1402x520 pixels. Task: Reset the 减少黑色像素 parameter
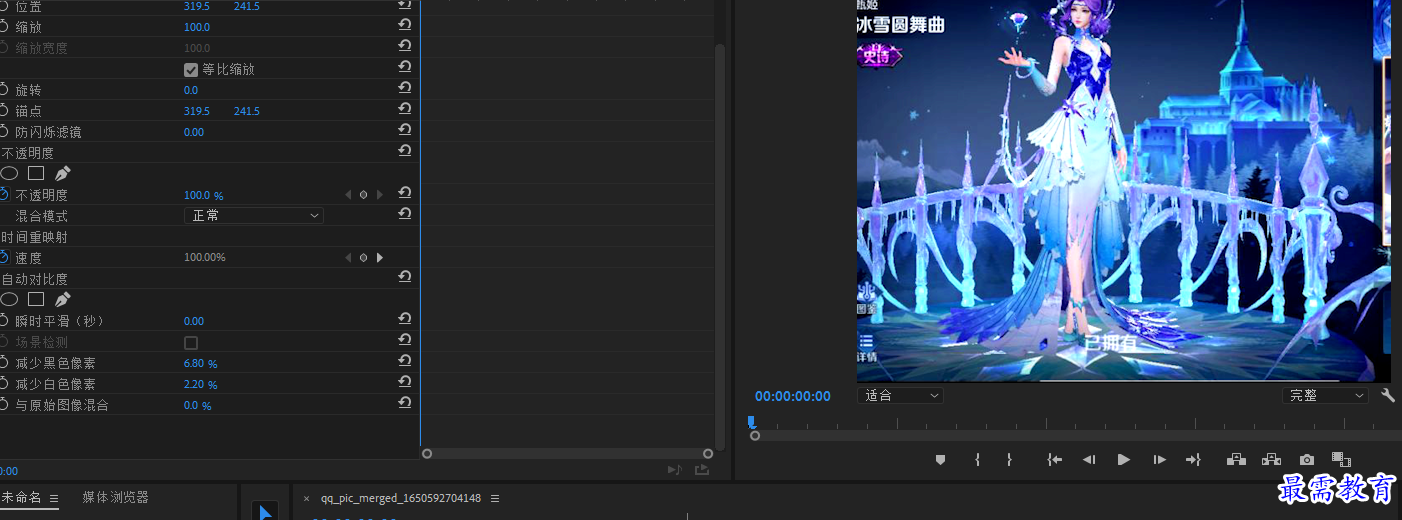pyautogui.click(x=404, y=361)
